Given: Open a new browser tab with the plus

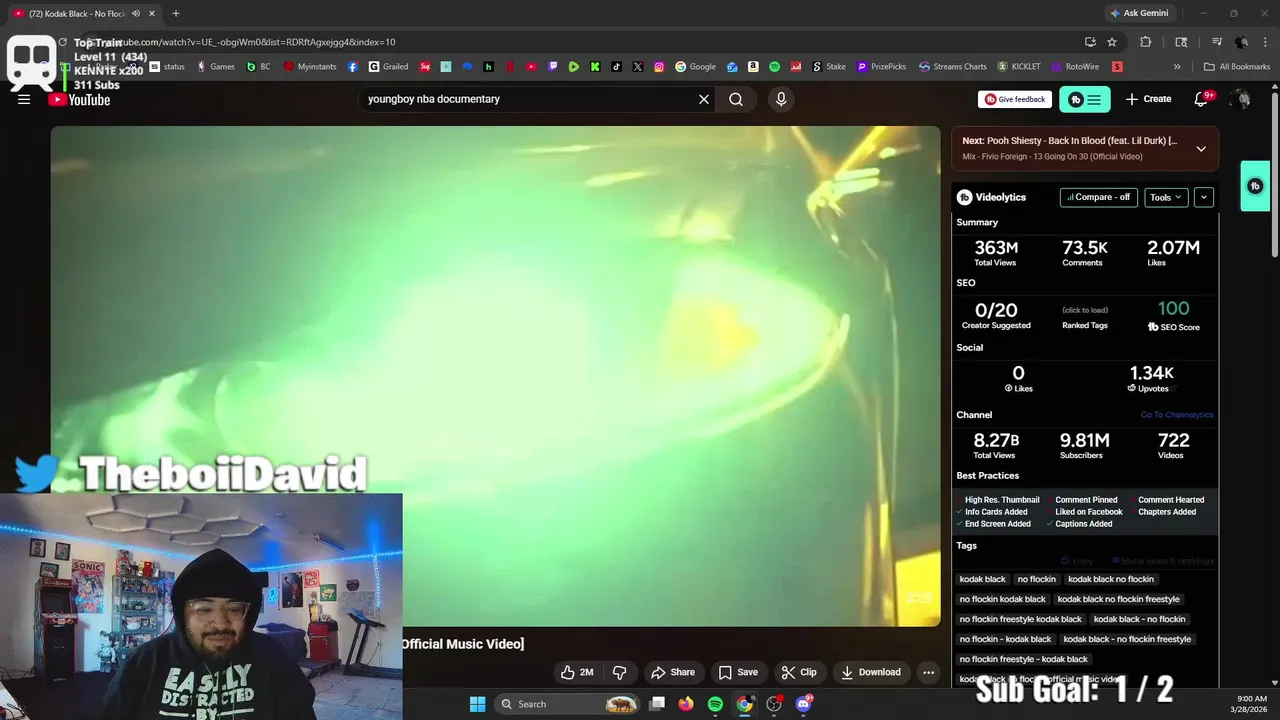Looking at the screenshot, I should tap(175, 13).
